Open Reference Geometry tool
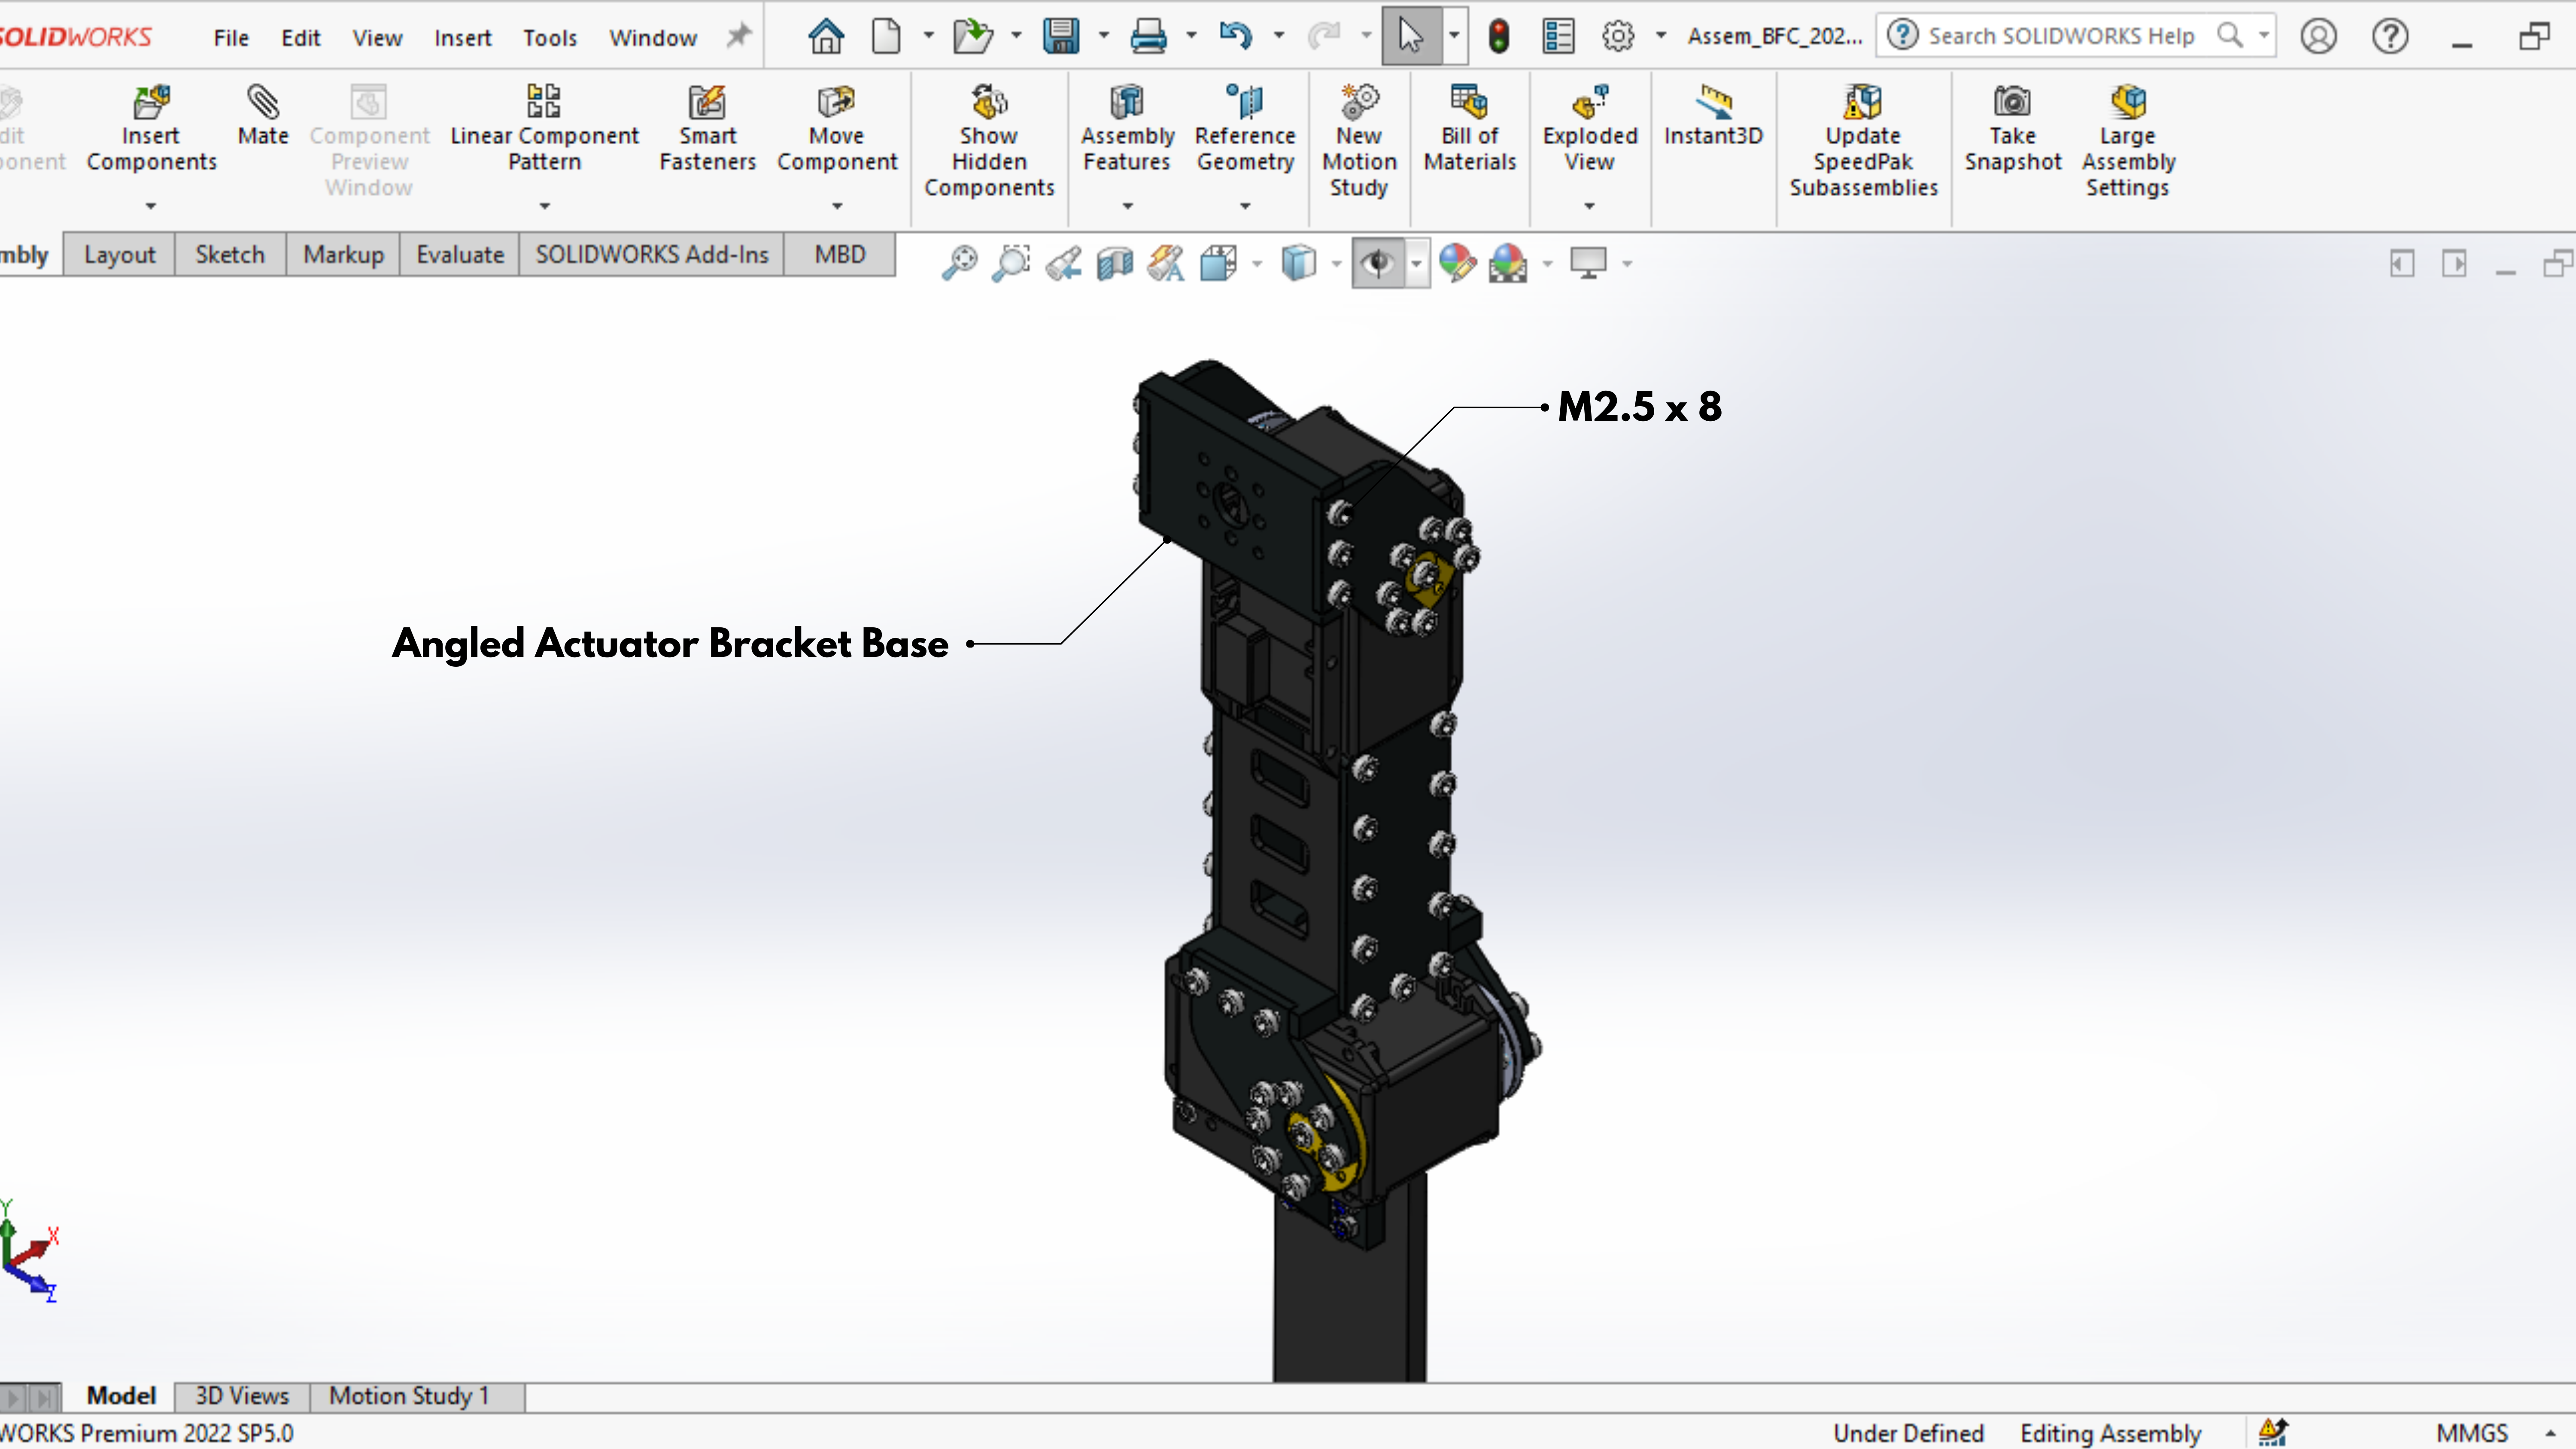2576x1449 pixels. click(1245, 128)
